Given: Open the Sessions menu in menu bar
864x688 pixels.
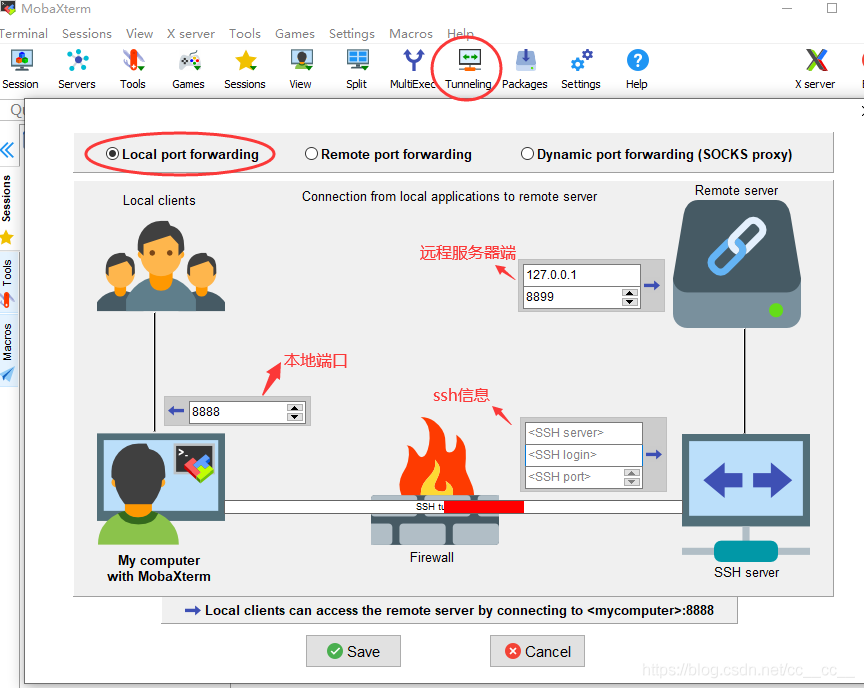Looking at the screenshot, I should tap(87, 34).
